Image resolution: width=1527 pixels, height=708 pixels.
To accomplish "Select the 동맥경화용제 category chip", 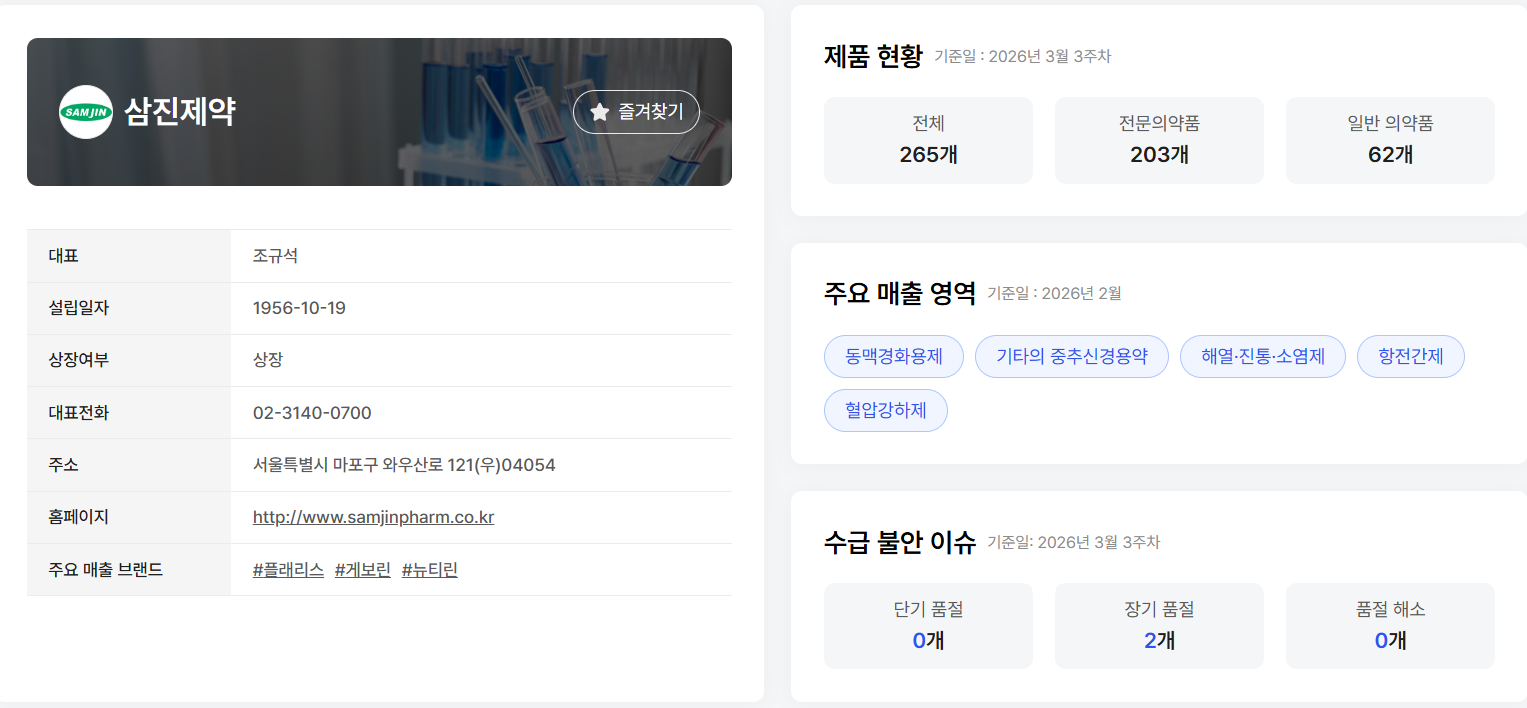I will pos(894,357).
